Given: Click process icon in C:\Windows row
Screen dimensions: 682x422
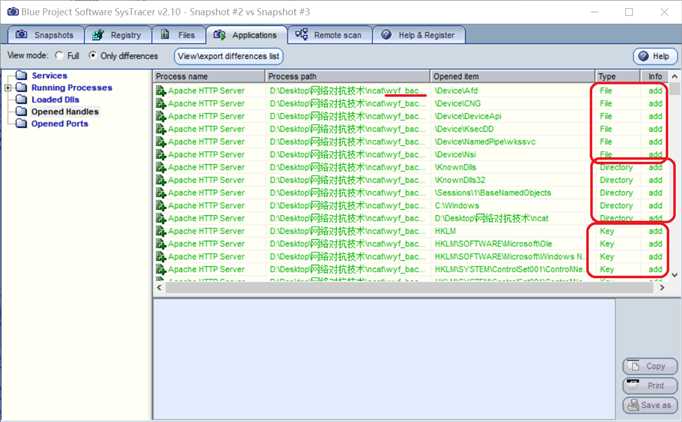Looking at the screenshot, I should [161, 206].
